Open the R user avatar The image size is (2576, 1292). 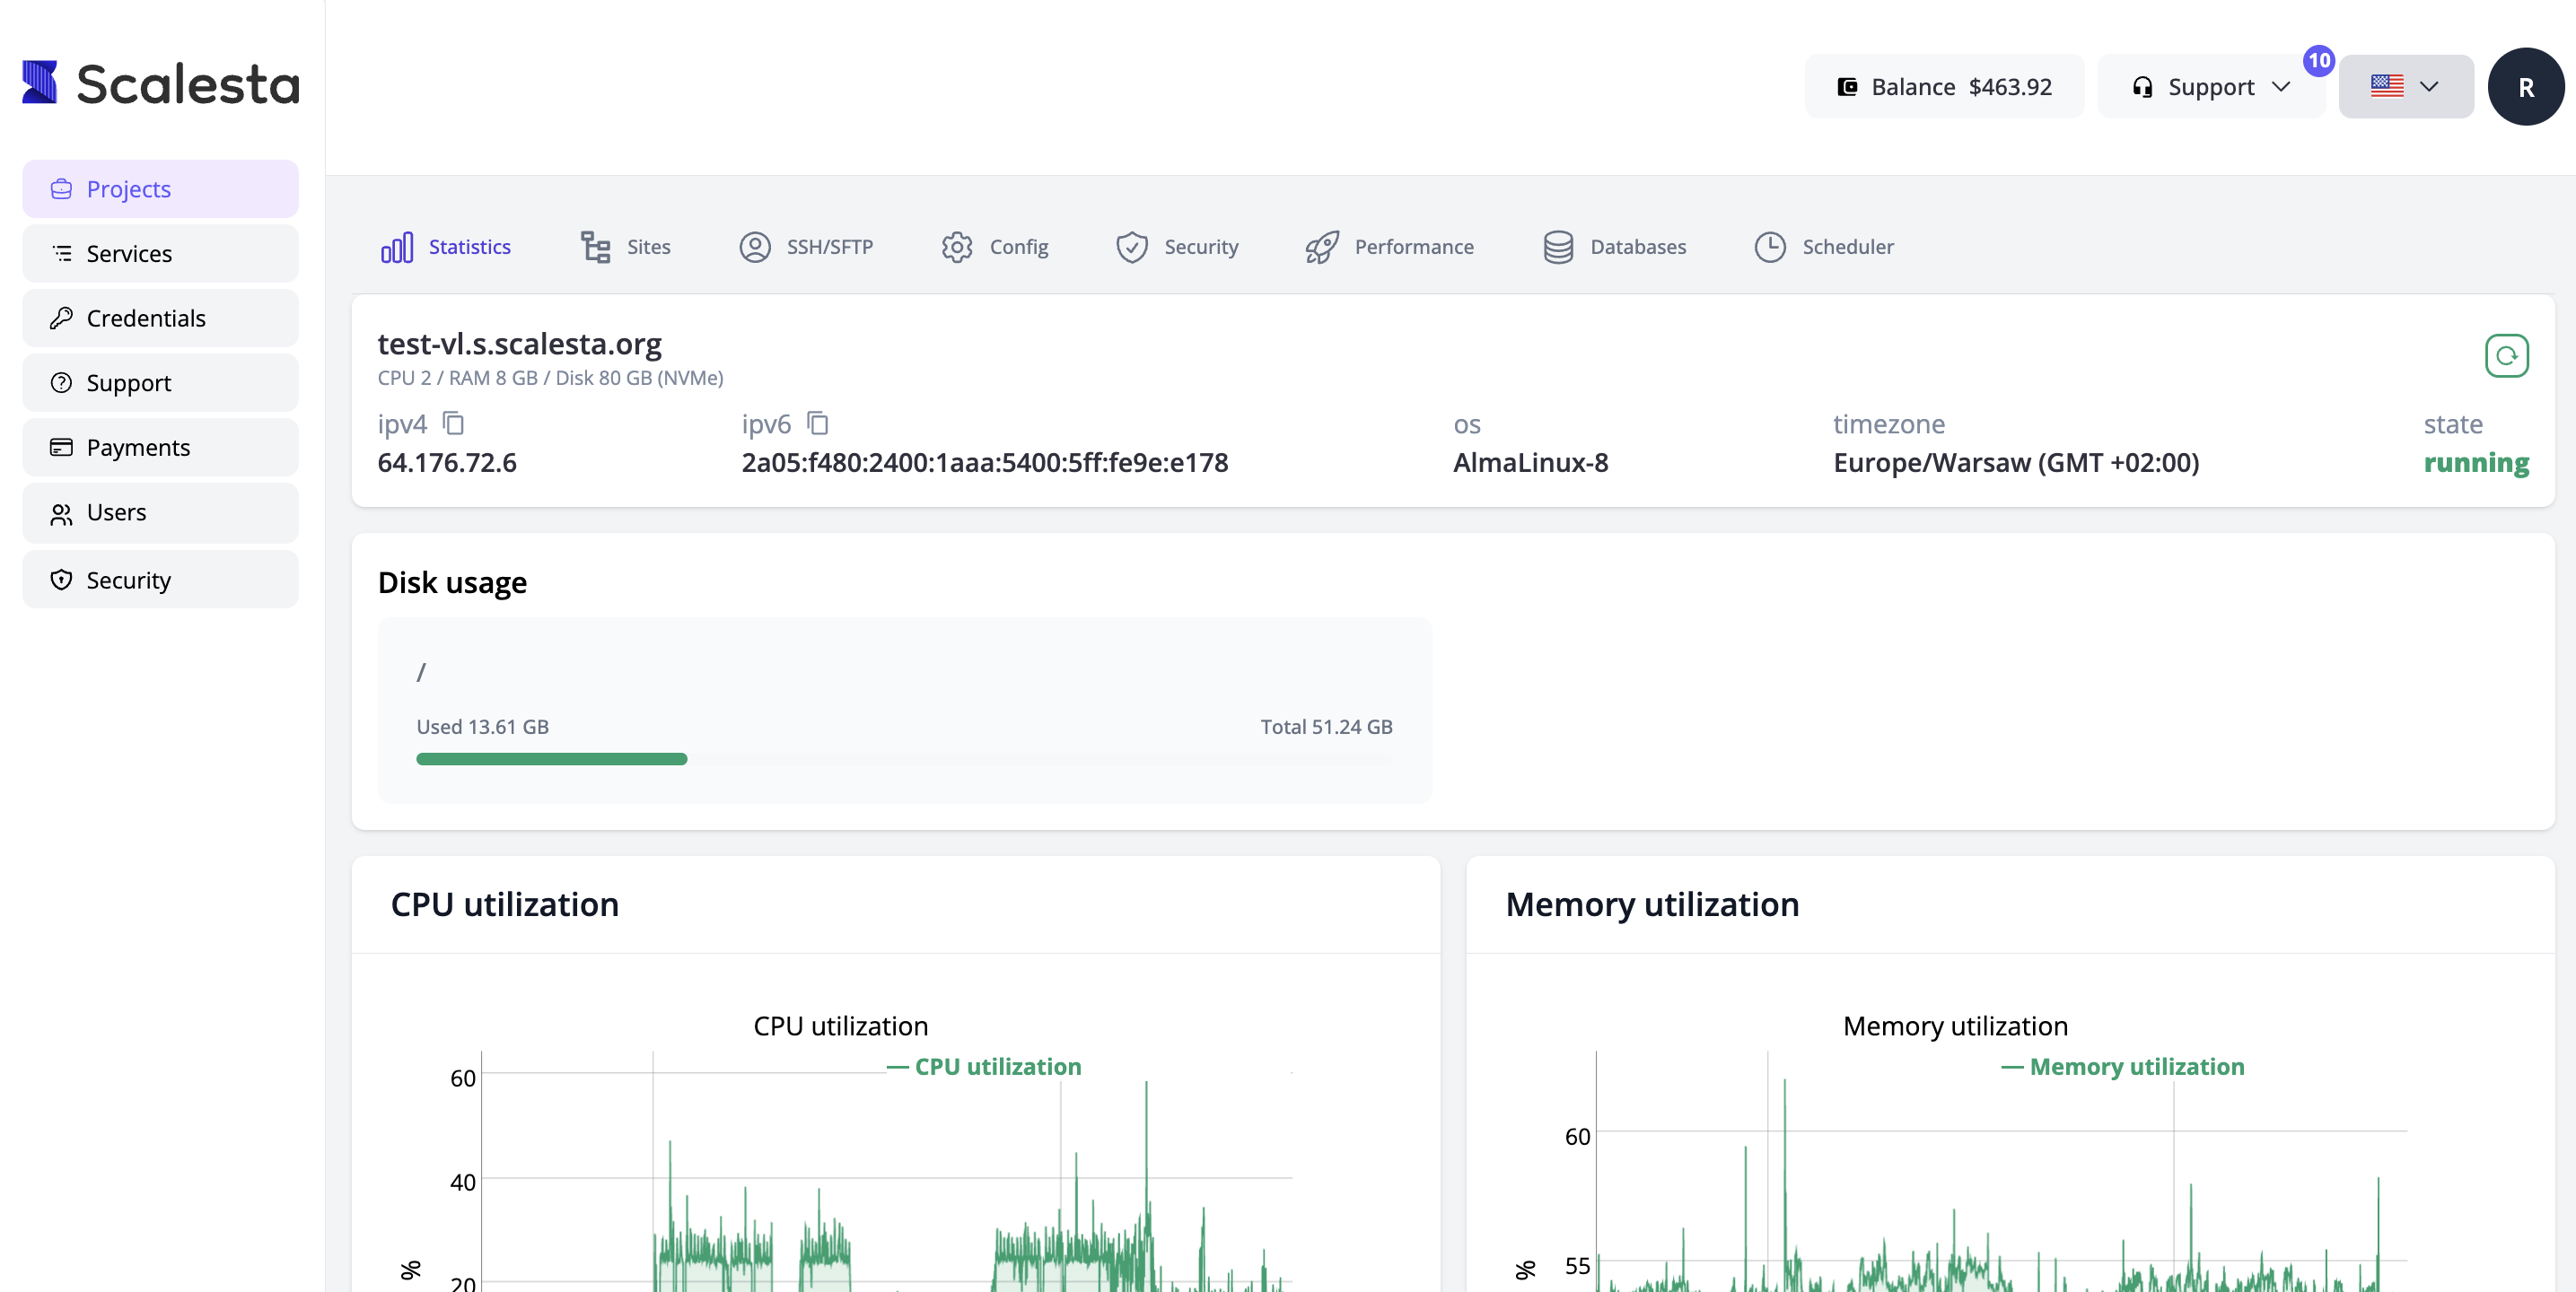[2525, 87]
